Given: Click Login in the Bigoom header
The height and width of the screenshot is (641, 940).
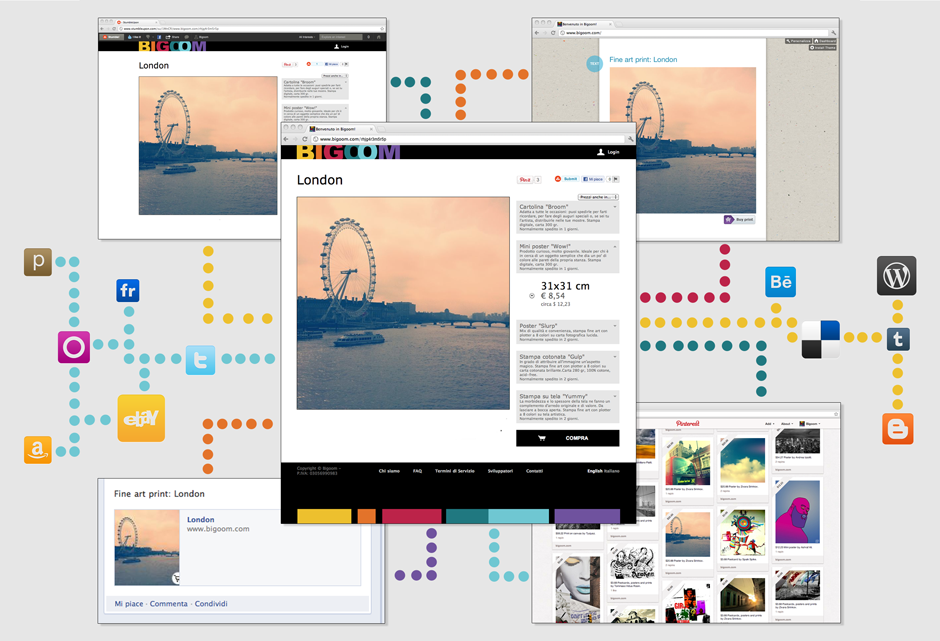Looking at the screenshot, I should pos(608,152).
